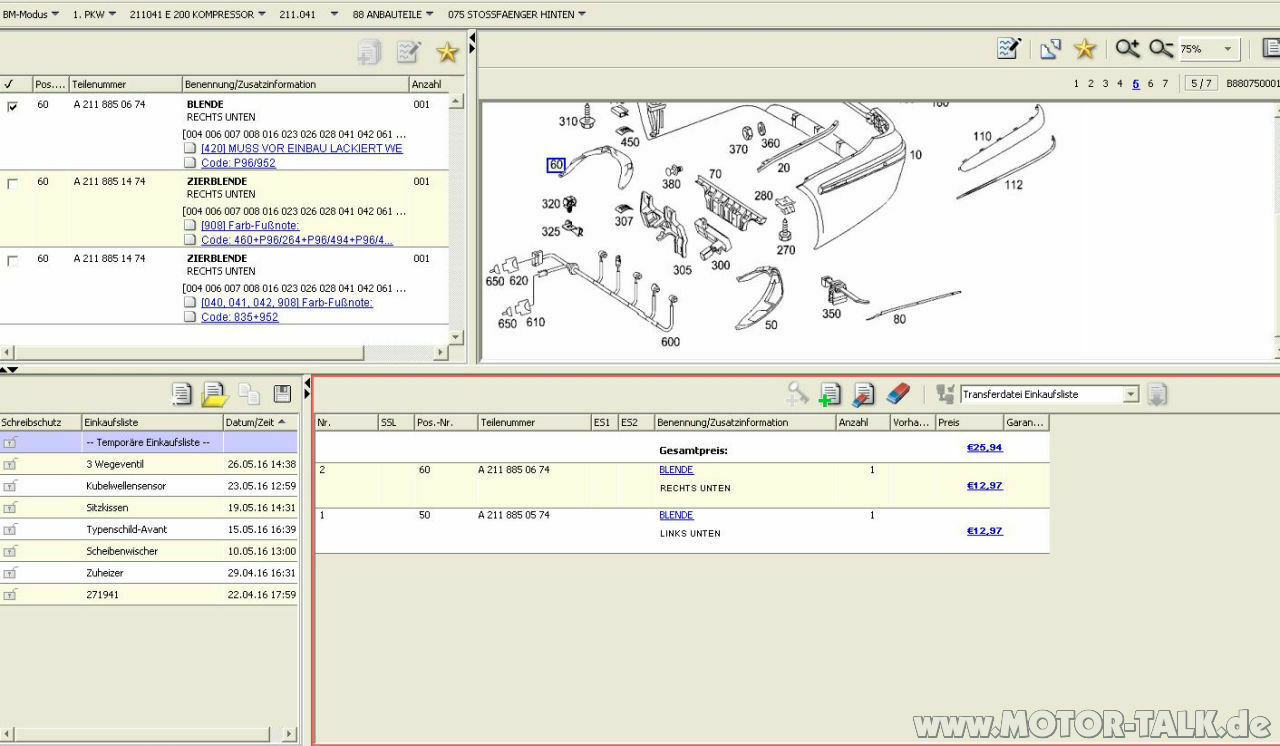The image size is (1280, 746).
Task: Add a part manually with the green plus icon
Action: [x=829, y=395]
